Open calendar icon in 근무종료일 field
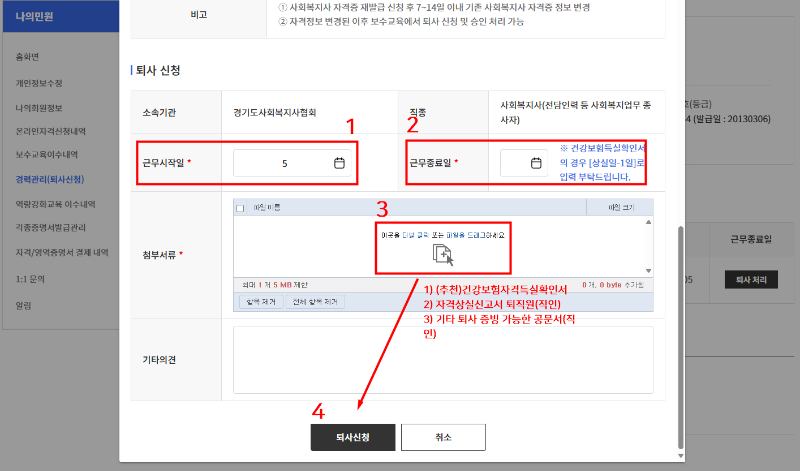800x471 pixels. coord(536,163)
